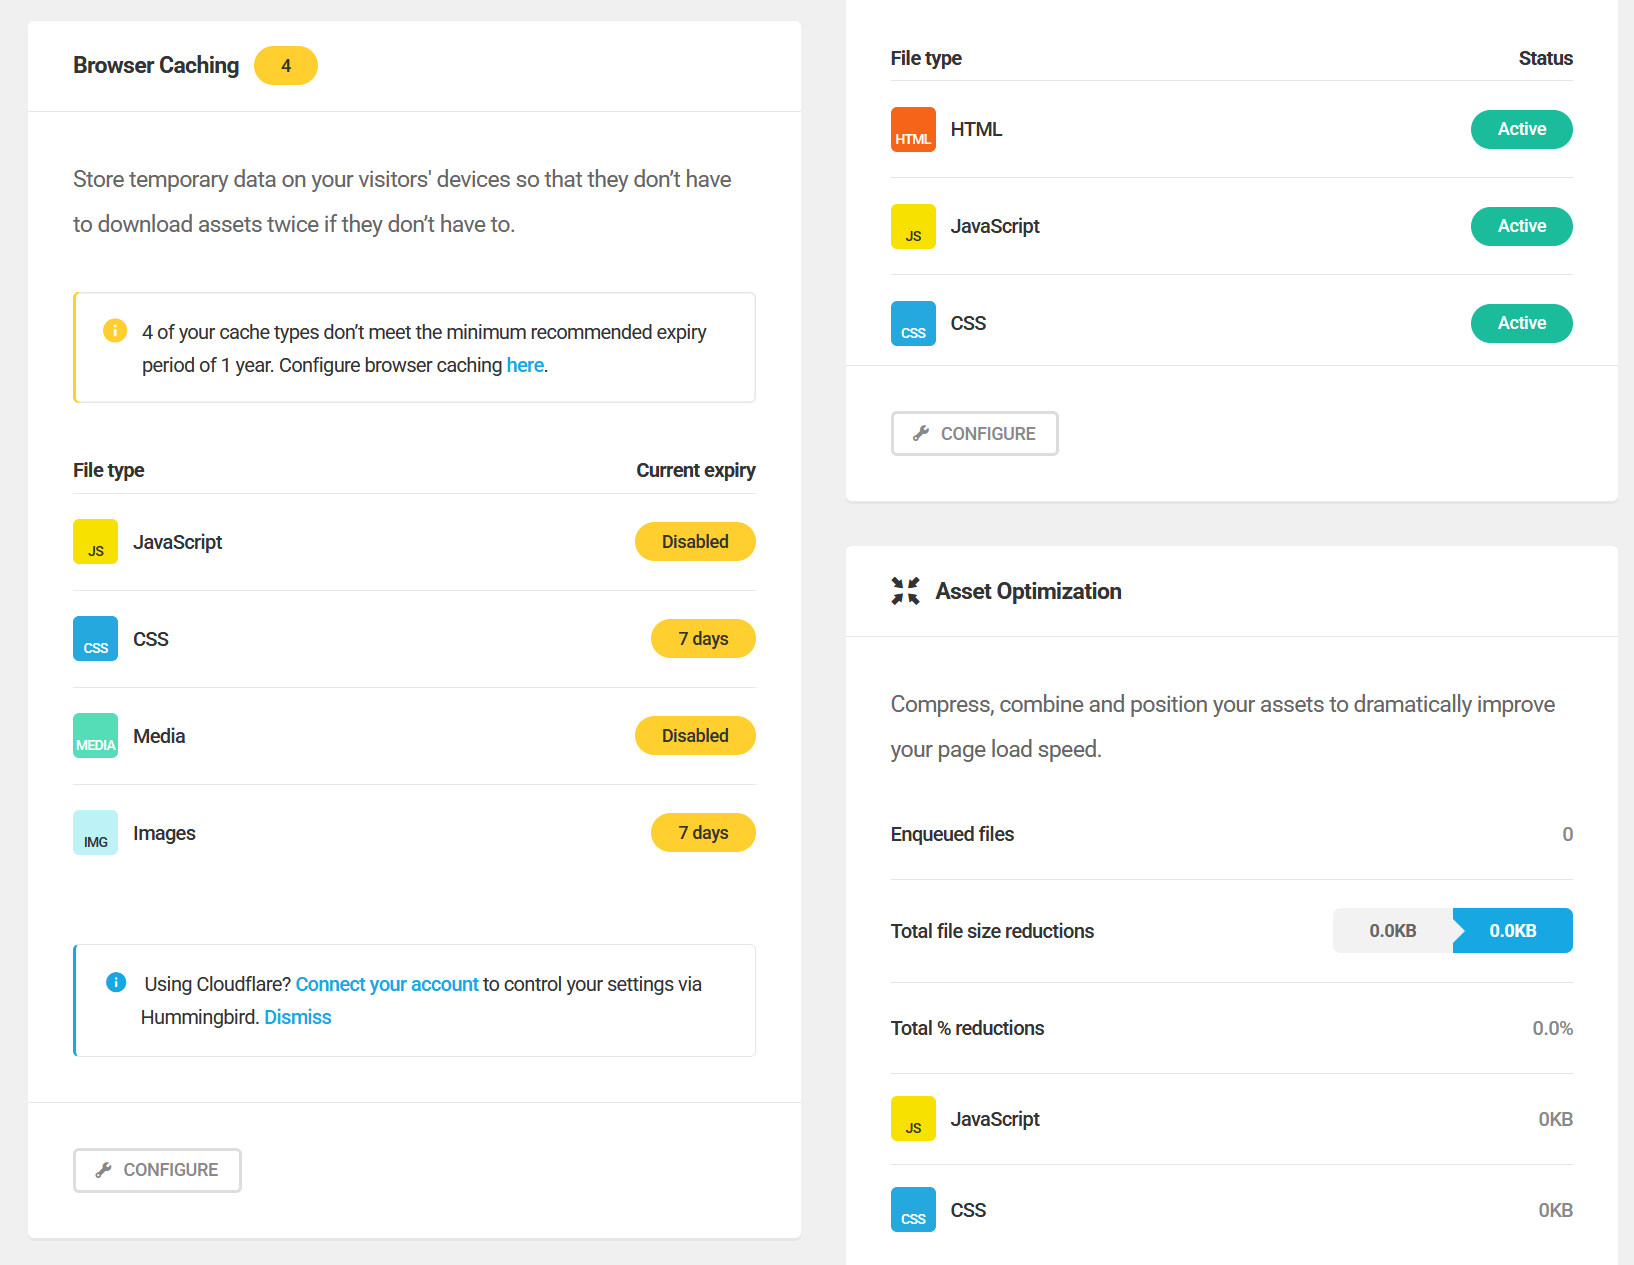Click the 7 days expiry badge for Images
This screenshot has height=1265, width=1634.
pyautogui.click(x=703, y=833)
